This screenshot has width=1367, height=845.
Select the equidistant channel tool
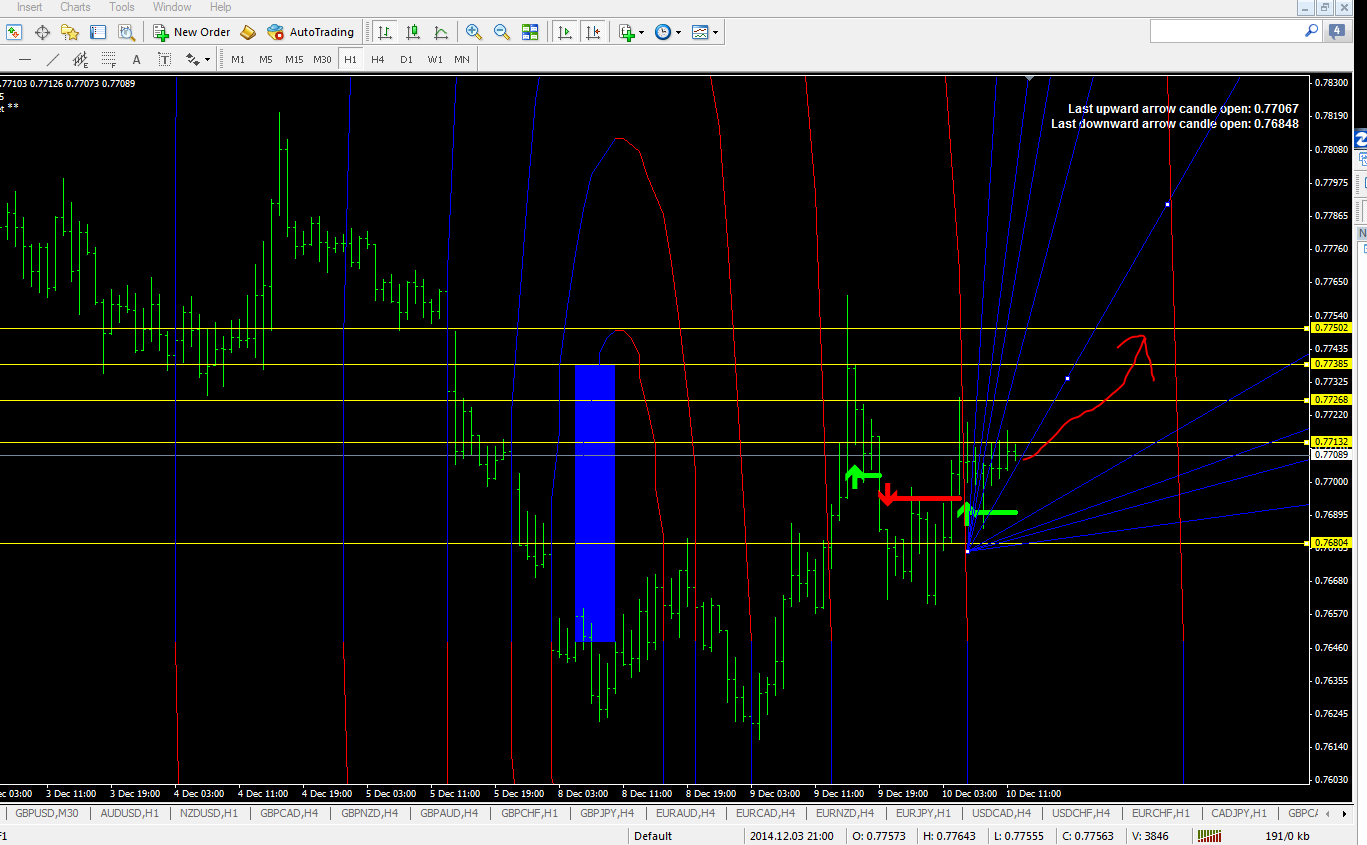click(81, 59)
